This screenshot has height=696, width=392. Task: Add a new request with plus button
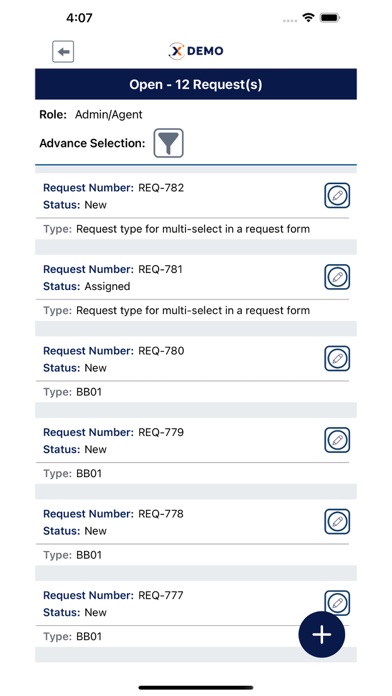[322, 634]
